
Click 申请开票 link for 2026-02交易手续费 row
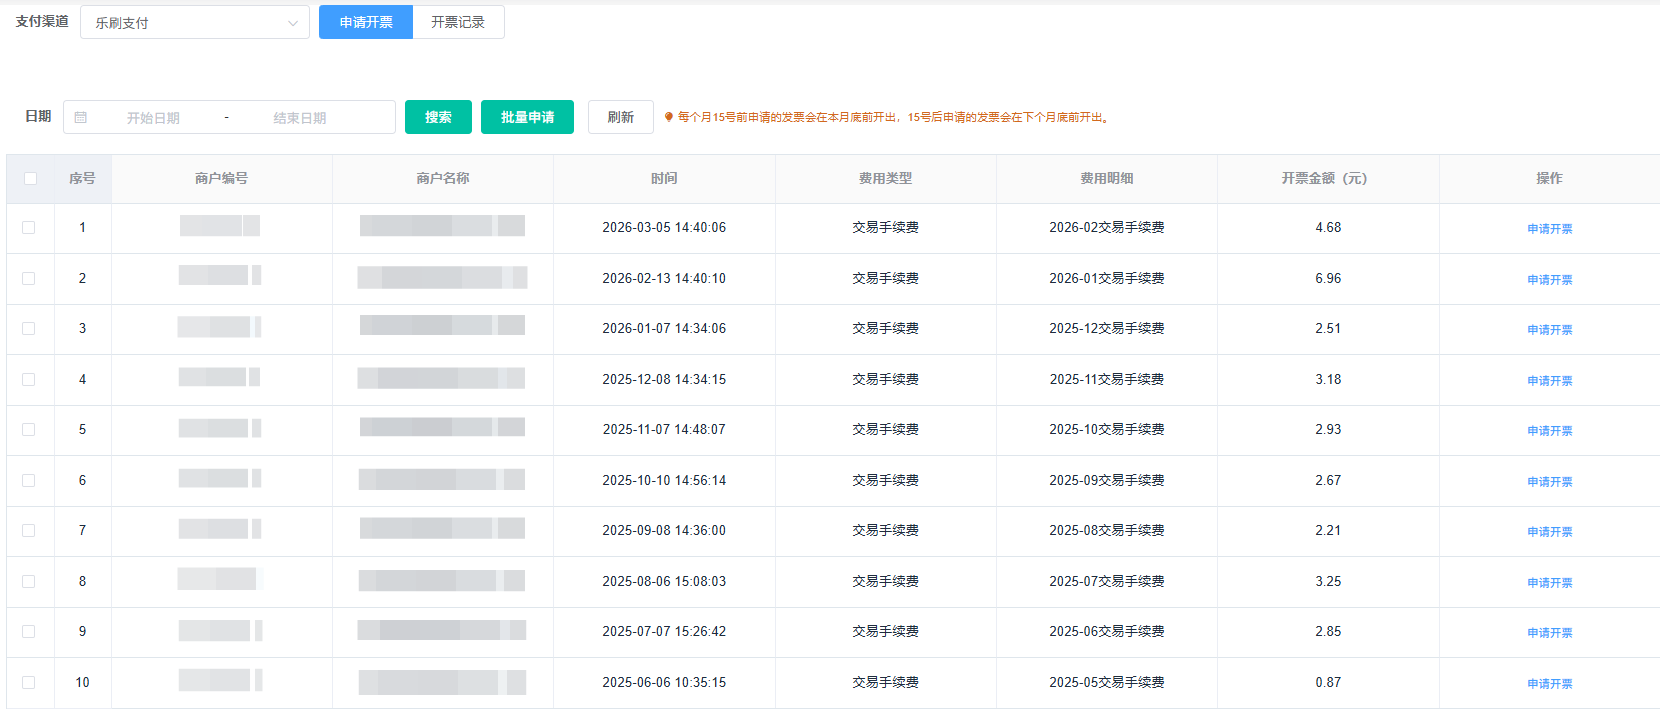point(1549,229)
